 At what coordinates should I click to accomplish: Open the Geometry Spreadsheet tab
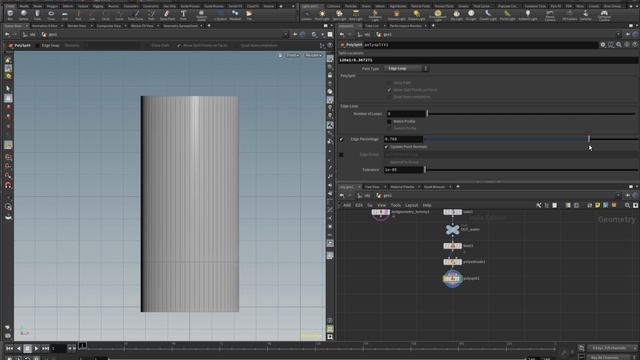[x=180, y=26]
